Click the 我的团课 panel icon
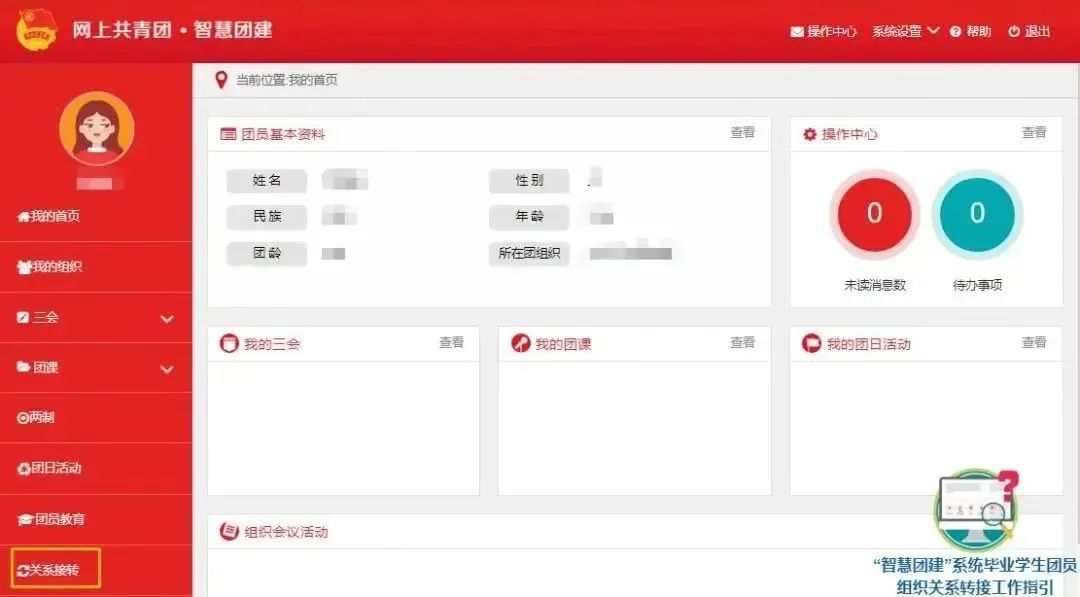The width and height of the screenshot is (1080, 597). point(520,344)
